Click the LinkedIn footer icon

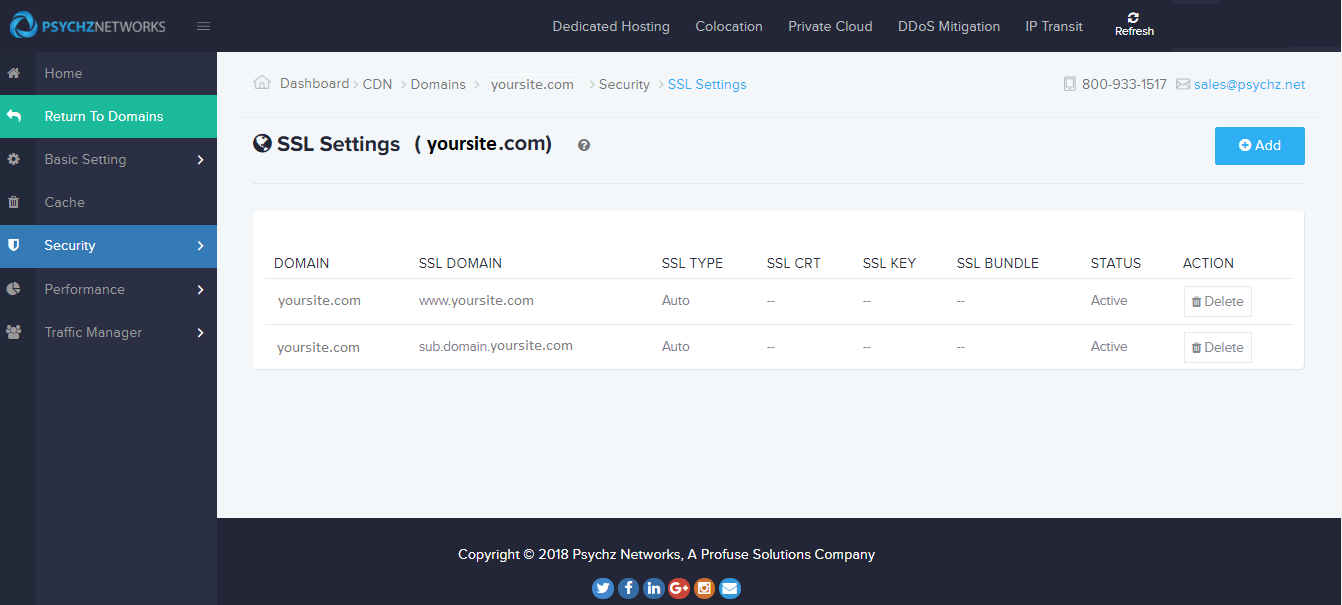coord(653,588)
